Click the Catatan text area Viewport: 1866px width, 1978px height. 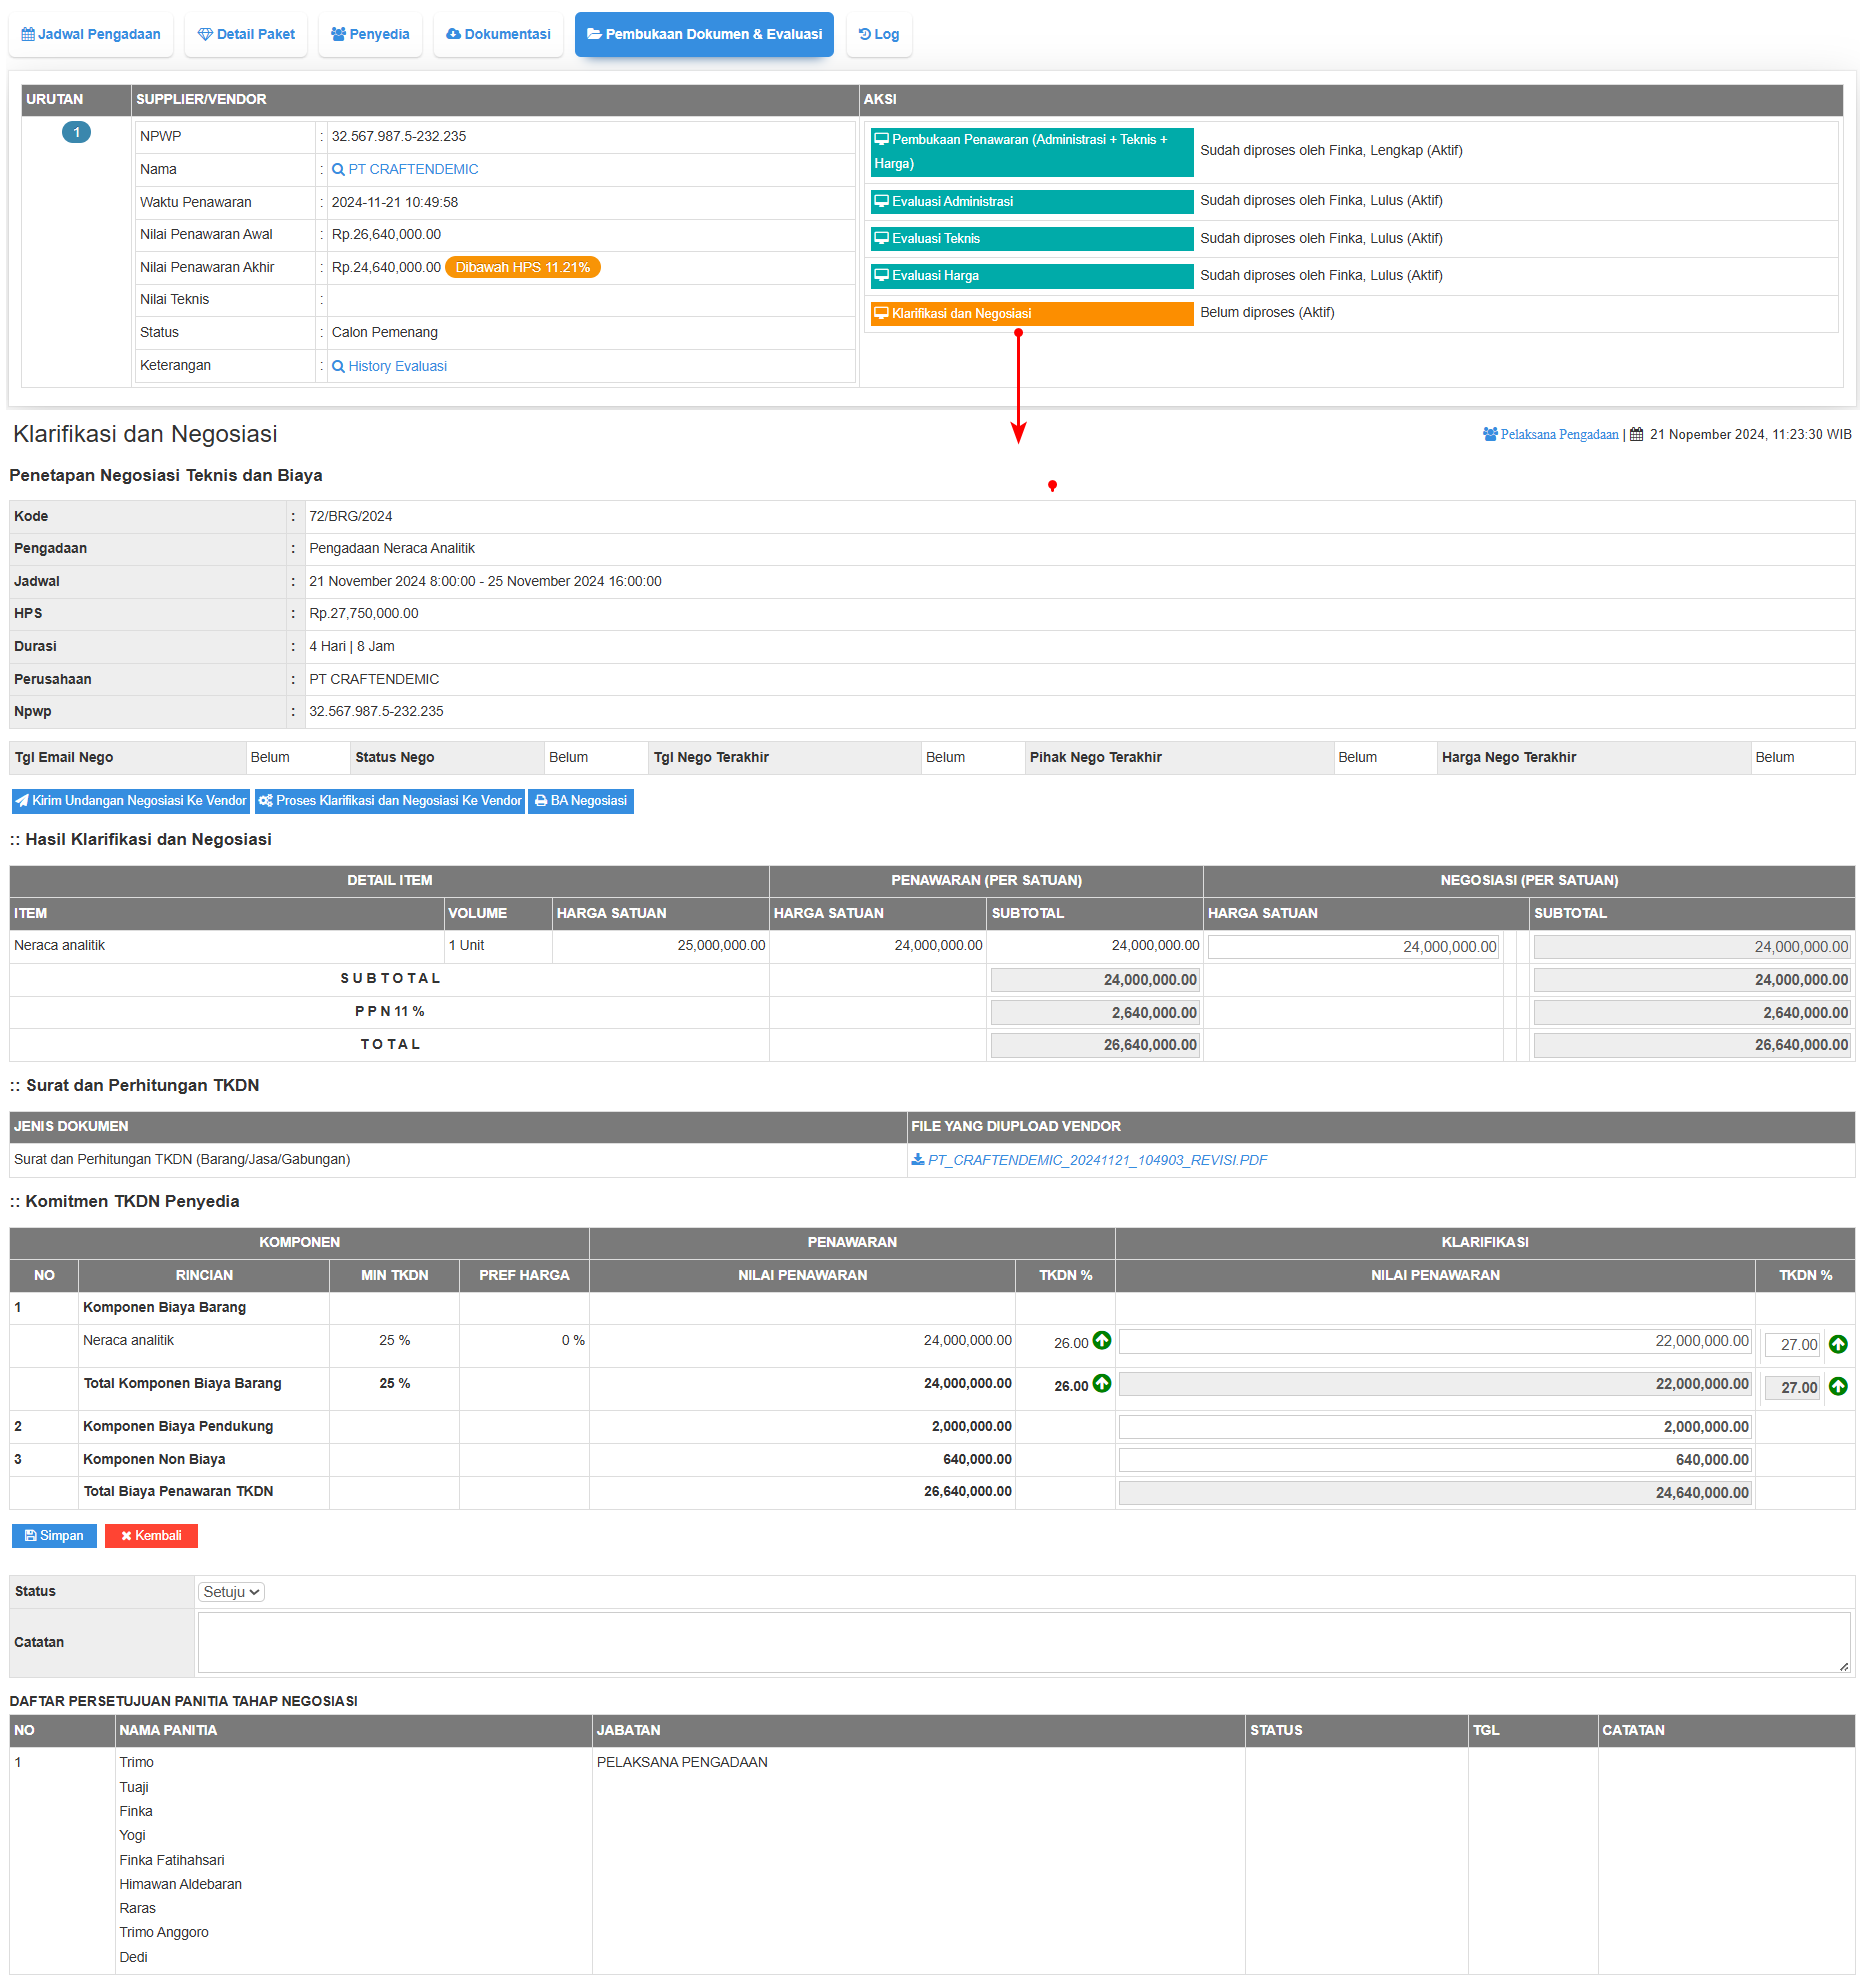pyautogui.click(x=1024, y=1642)
